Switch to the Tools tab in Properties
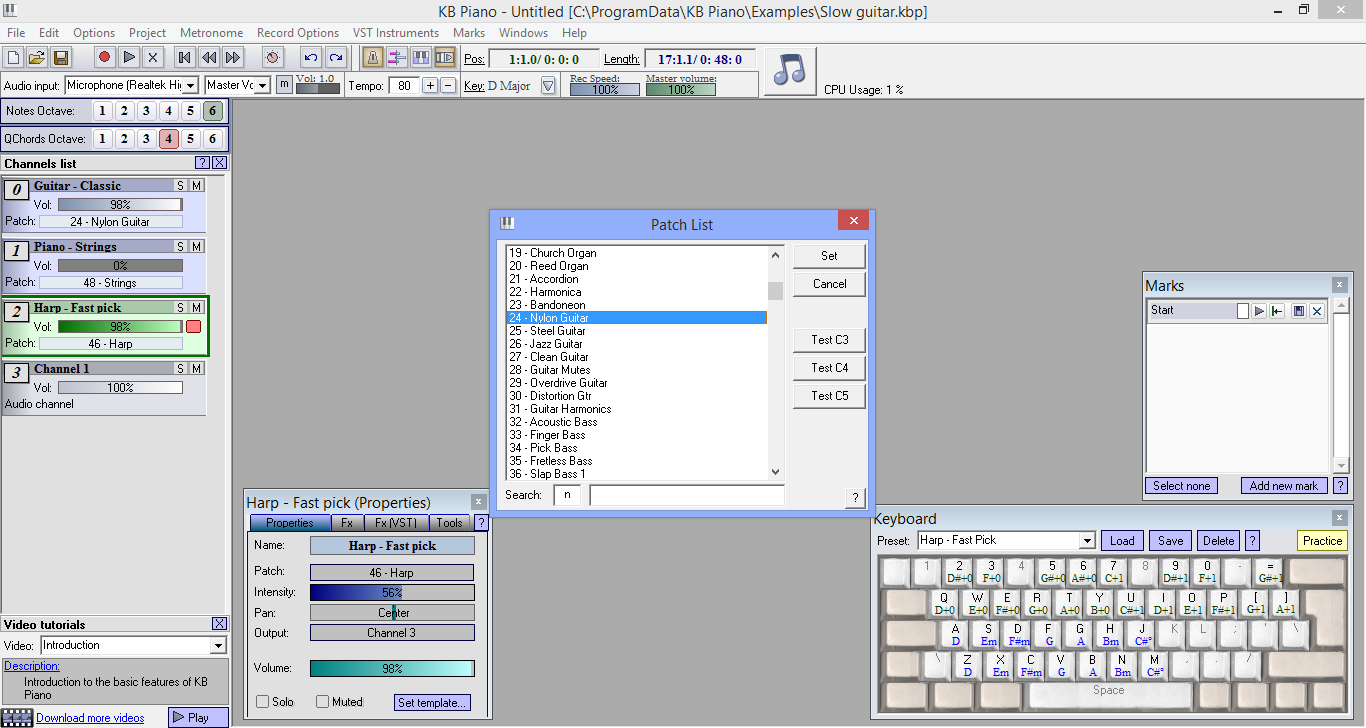 (x=450, y=523)
